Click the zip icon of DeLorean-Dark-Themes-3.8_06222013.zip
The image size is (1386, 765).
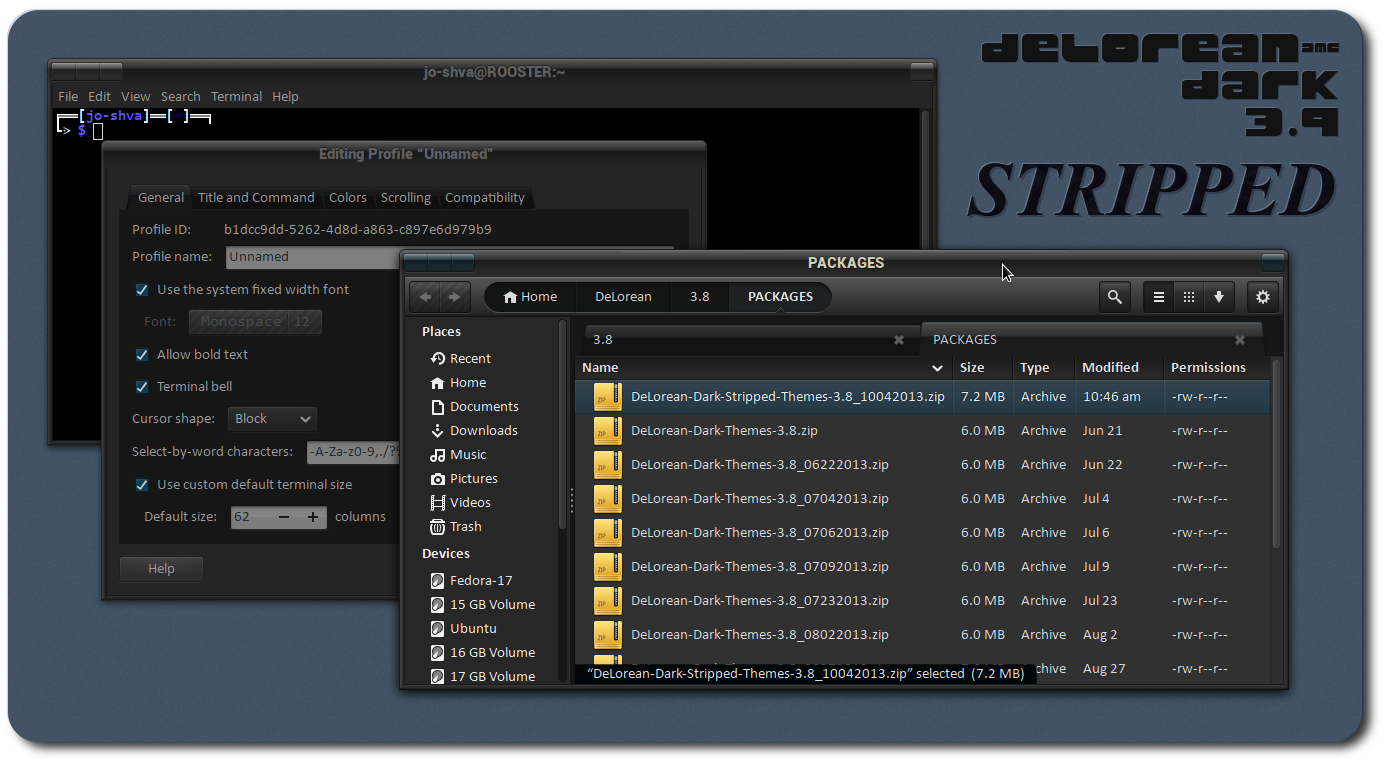pos(608,465)
